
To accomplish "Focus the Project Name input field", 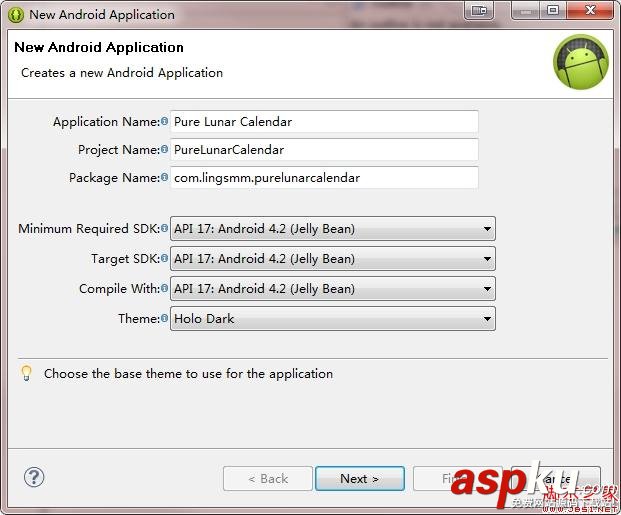I will tap(324, 150).
